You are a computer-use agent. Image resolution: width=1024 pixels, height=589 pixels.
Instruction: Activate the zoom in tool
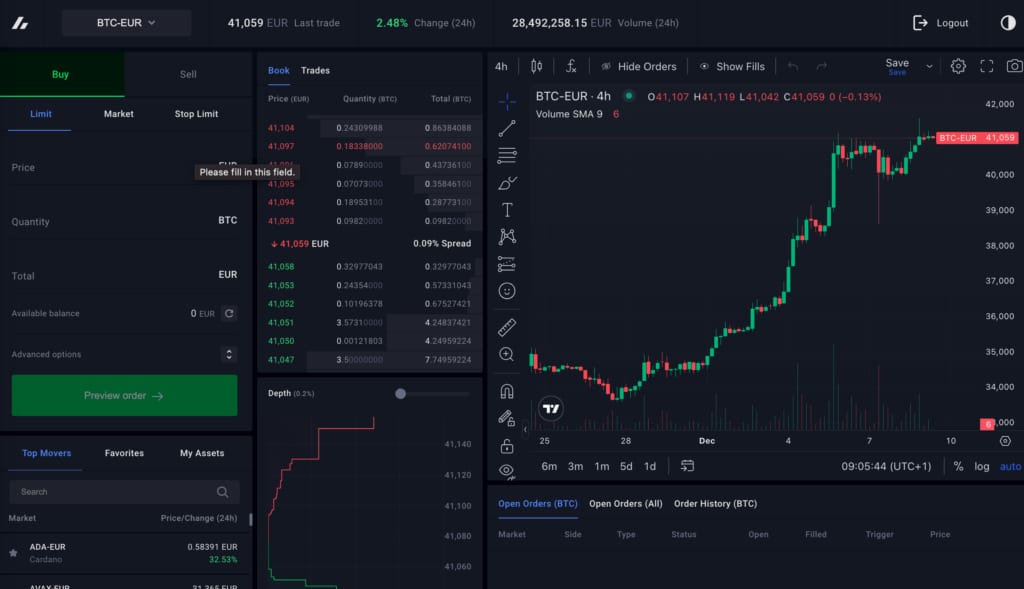click(507, 355)
